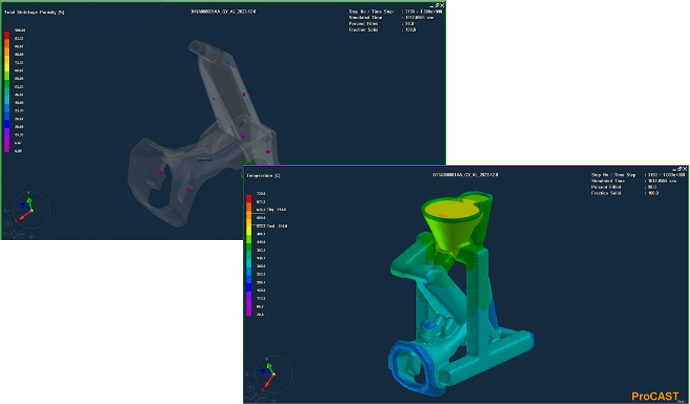
Task: Close the Total Shrinkage Porosity window
Action: [444, 6]
